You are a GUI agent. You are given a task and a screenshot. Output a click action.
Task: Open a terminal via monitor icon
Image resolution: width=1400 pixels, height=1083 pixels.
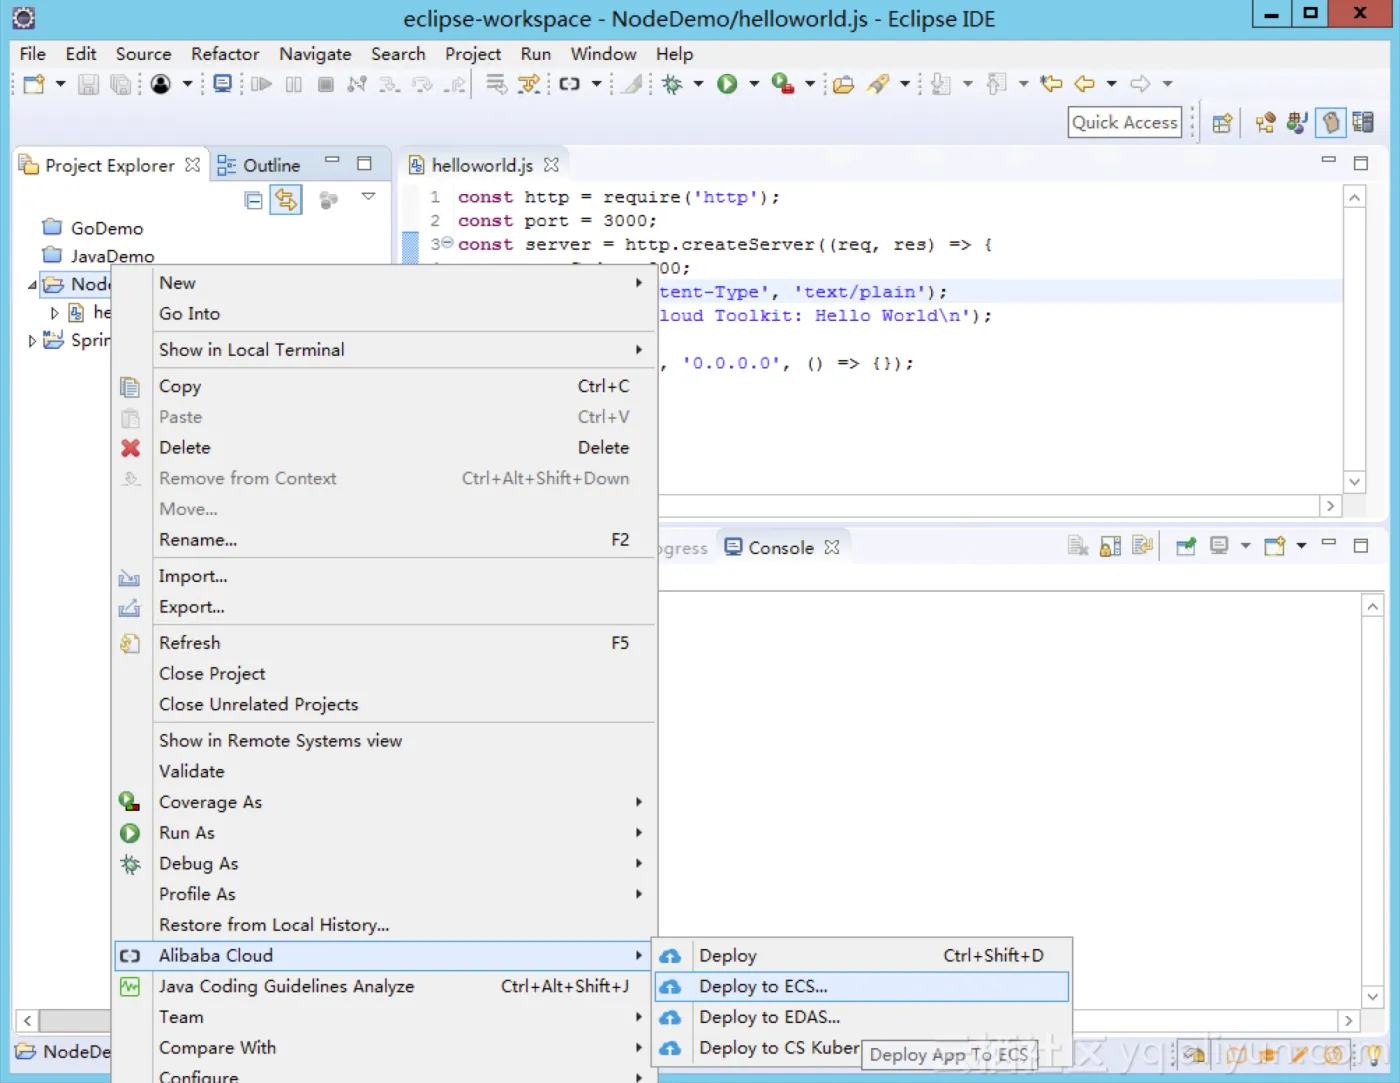click(x=223, y=84)
